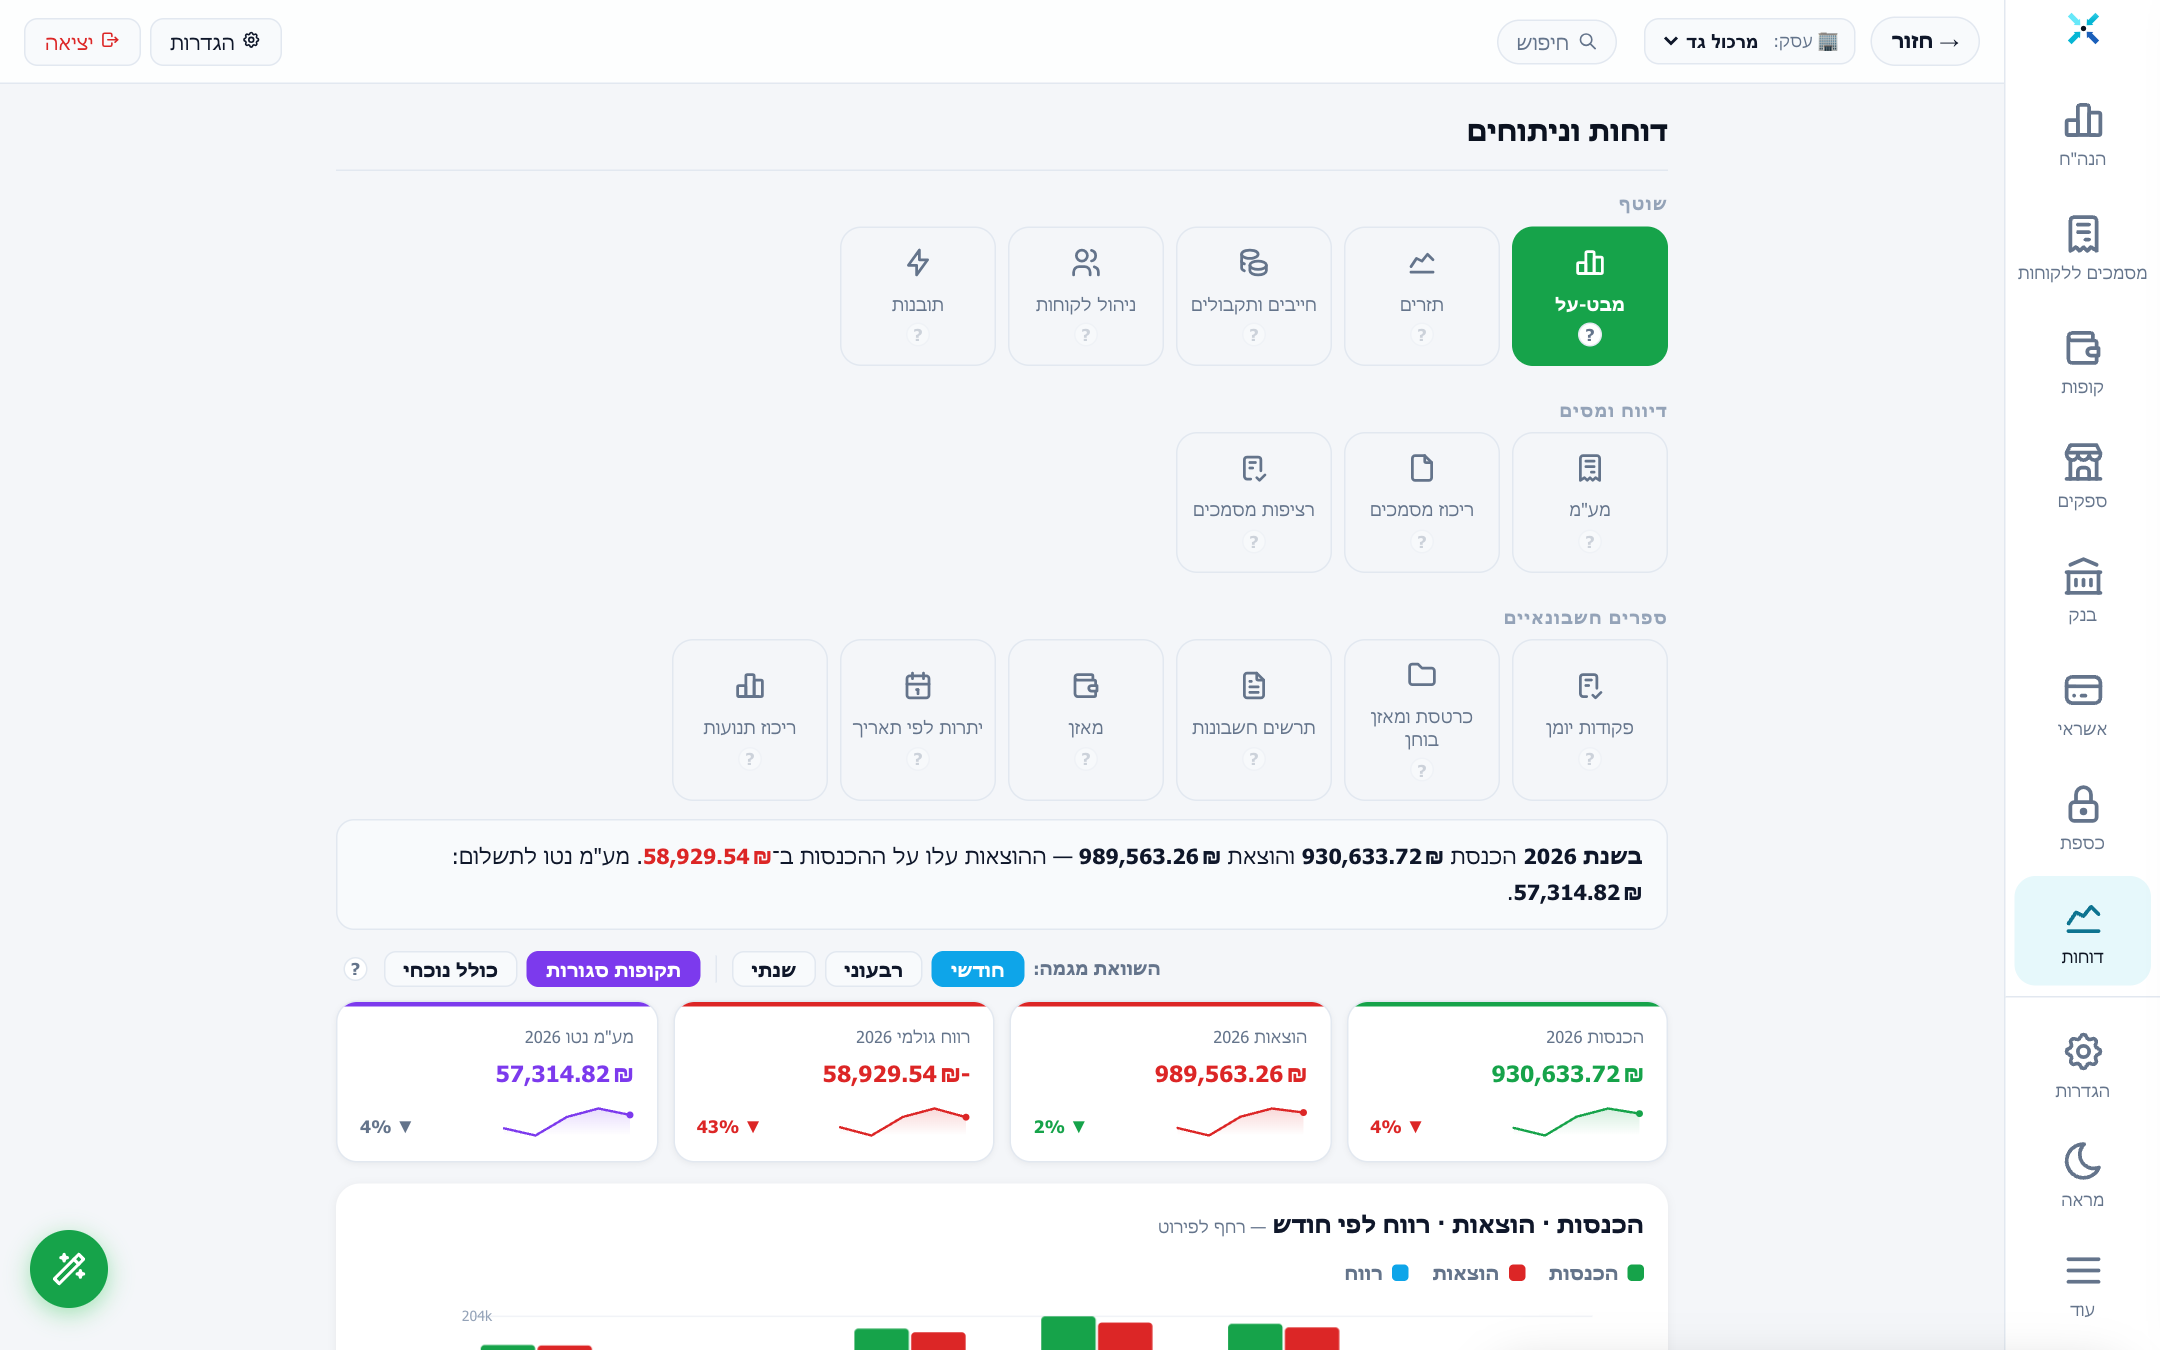
Task: Click the חיפוש search field
Action: (1556, 42)
